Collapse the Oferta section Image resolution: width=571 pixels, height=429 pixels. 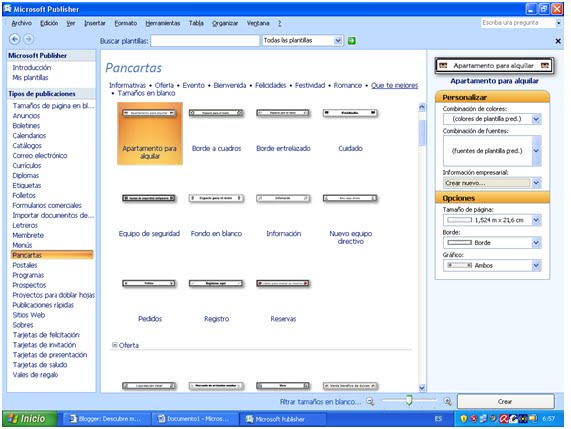[114, 345]
